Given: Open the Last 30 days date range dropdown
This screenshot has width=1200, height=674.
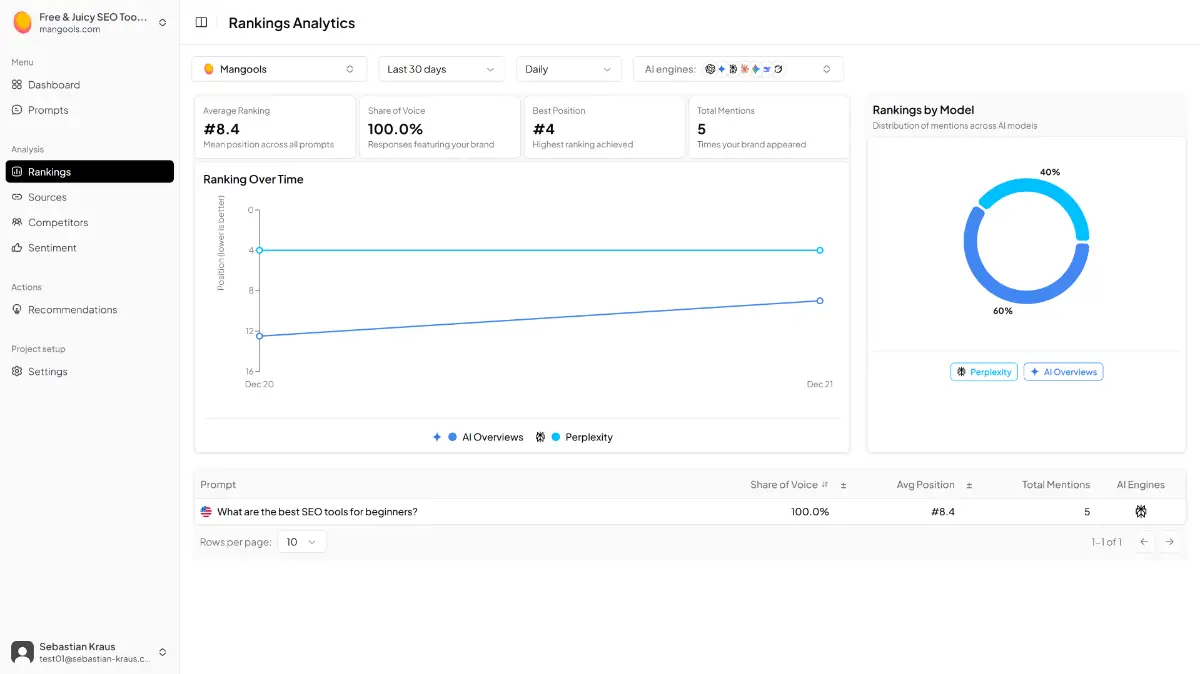Looking at the screenshot, I should [x=440, y=69].
